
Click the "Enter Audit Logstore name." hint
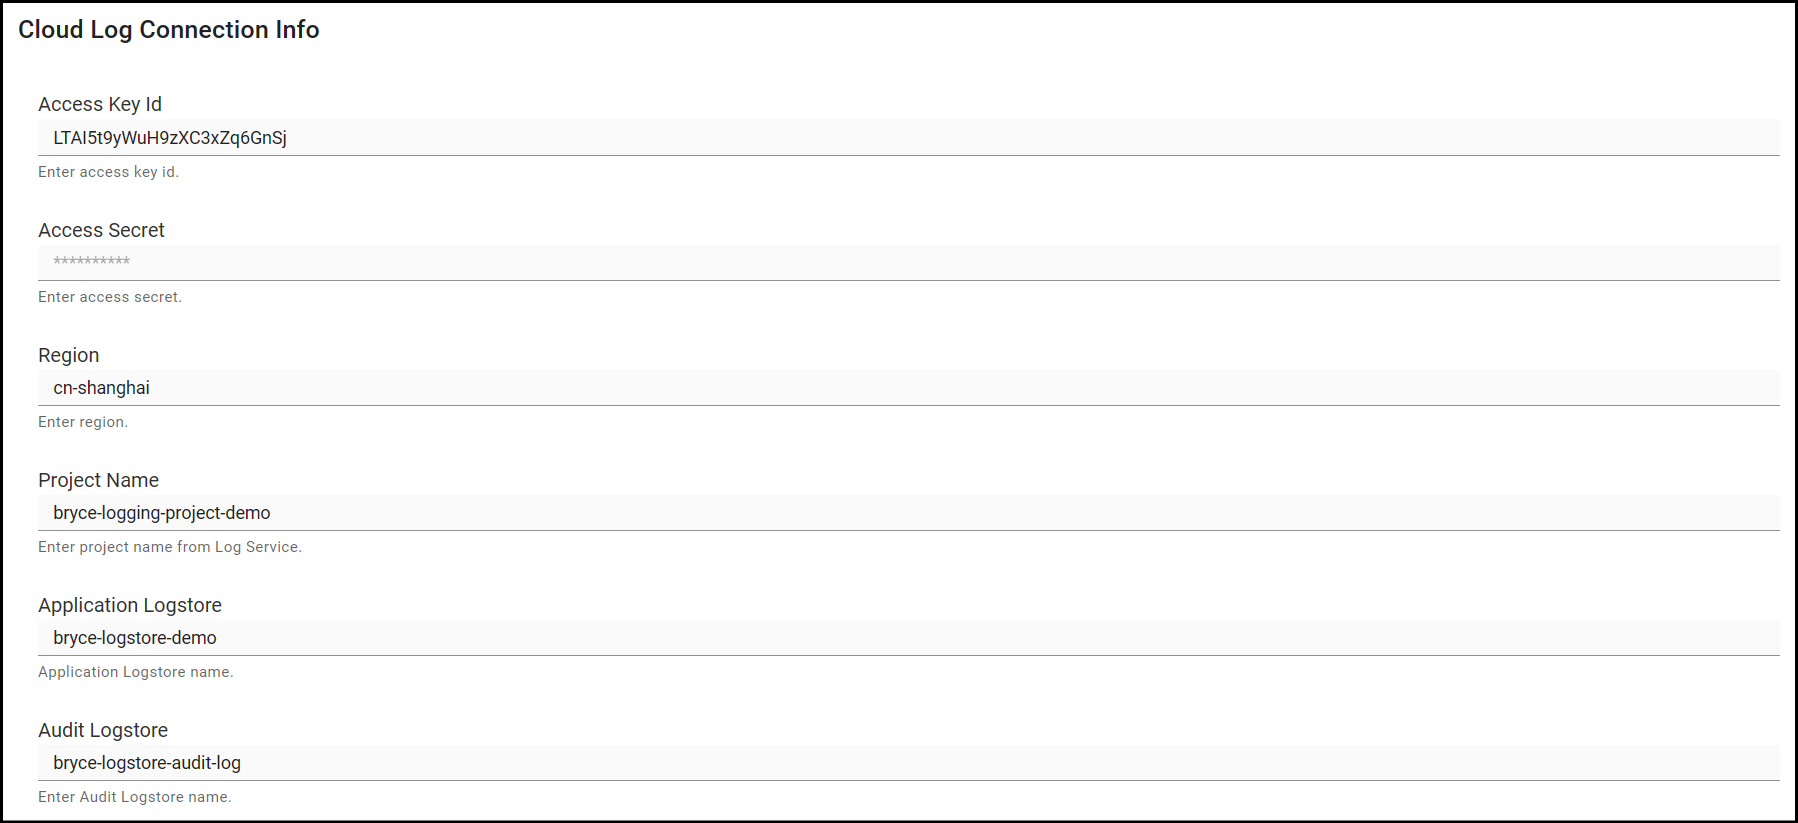point(135,797)
